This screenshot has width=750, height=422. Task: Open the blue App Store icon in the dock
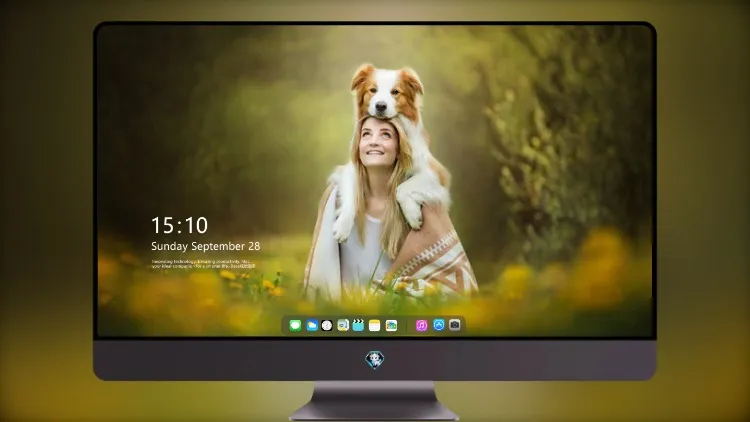click(x=439, y=325)
